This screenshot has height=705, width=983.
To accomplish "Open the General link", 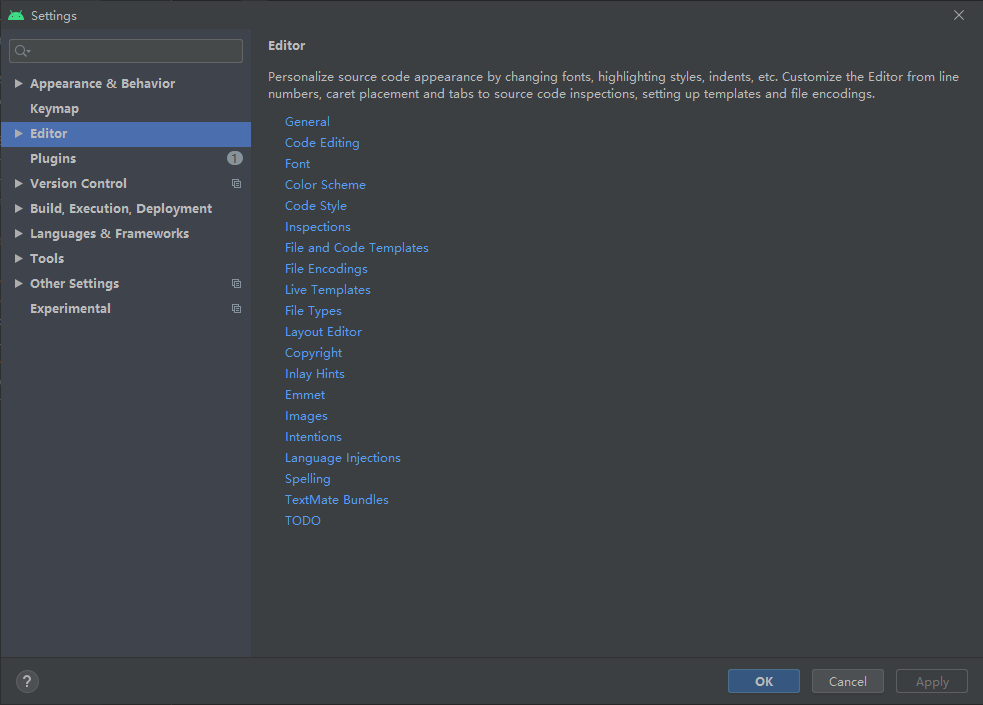I will (307, 122).
